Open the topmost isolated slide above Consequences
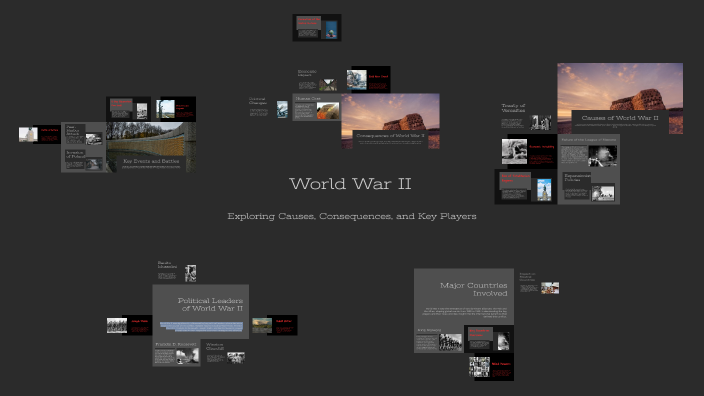Viewport: 704px width, 396px height. pyautogui.click(x=317, y=28)
